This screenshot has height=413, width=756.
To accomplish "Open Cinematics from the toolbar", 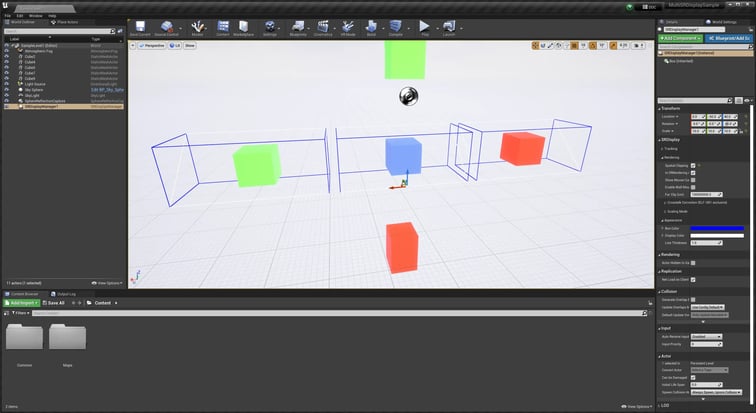I will pos(322,26).
